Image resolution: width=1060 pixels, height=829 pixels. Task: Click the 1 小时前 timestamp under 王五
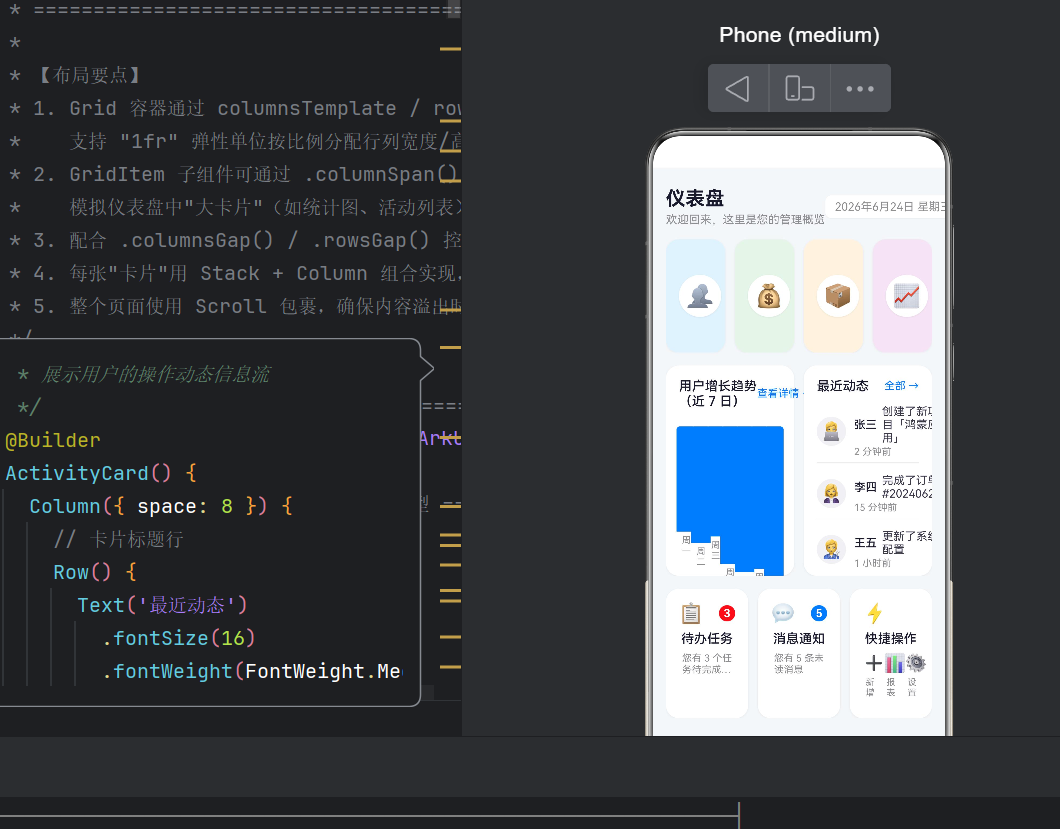pyautogui.click(x=873, y=563)
